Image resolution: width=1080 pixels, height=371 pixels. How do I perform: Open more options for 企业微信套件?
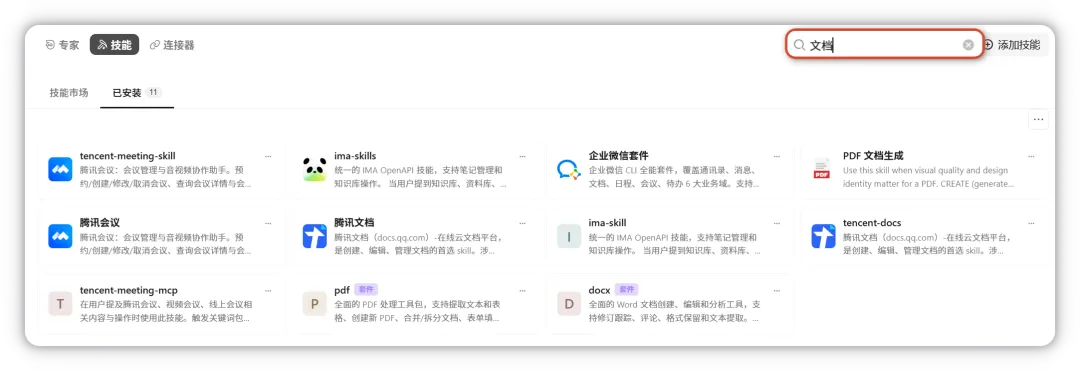777,156
